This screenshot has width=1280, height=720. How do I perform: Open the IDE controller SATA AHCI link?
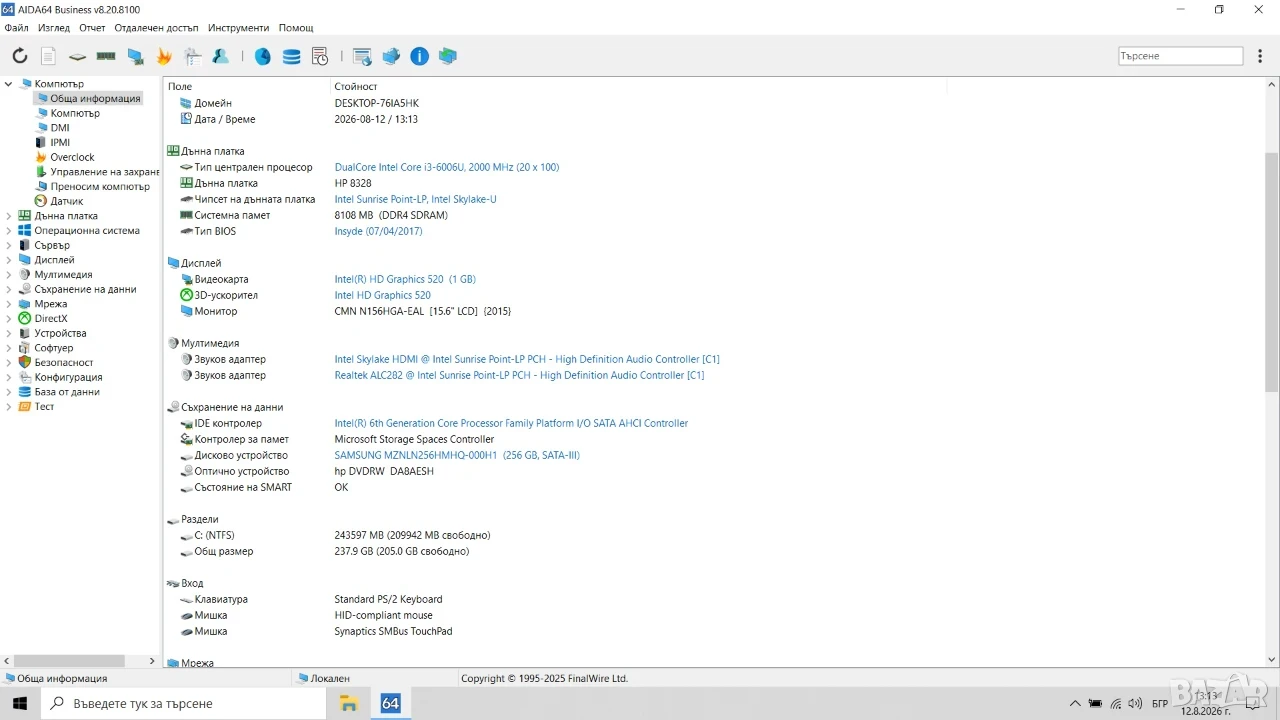point(511,423)
